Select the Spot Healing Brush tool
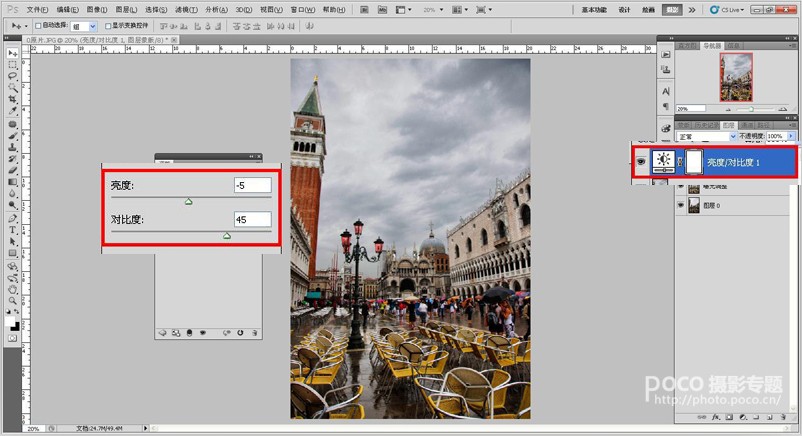 pos(13,124)
